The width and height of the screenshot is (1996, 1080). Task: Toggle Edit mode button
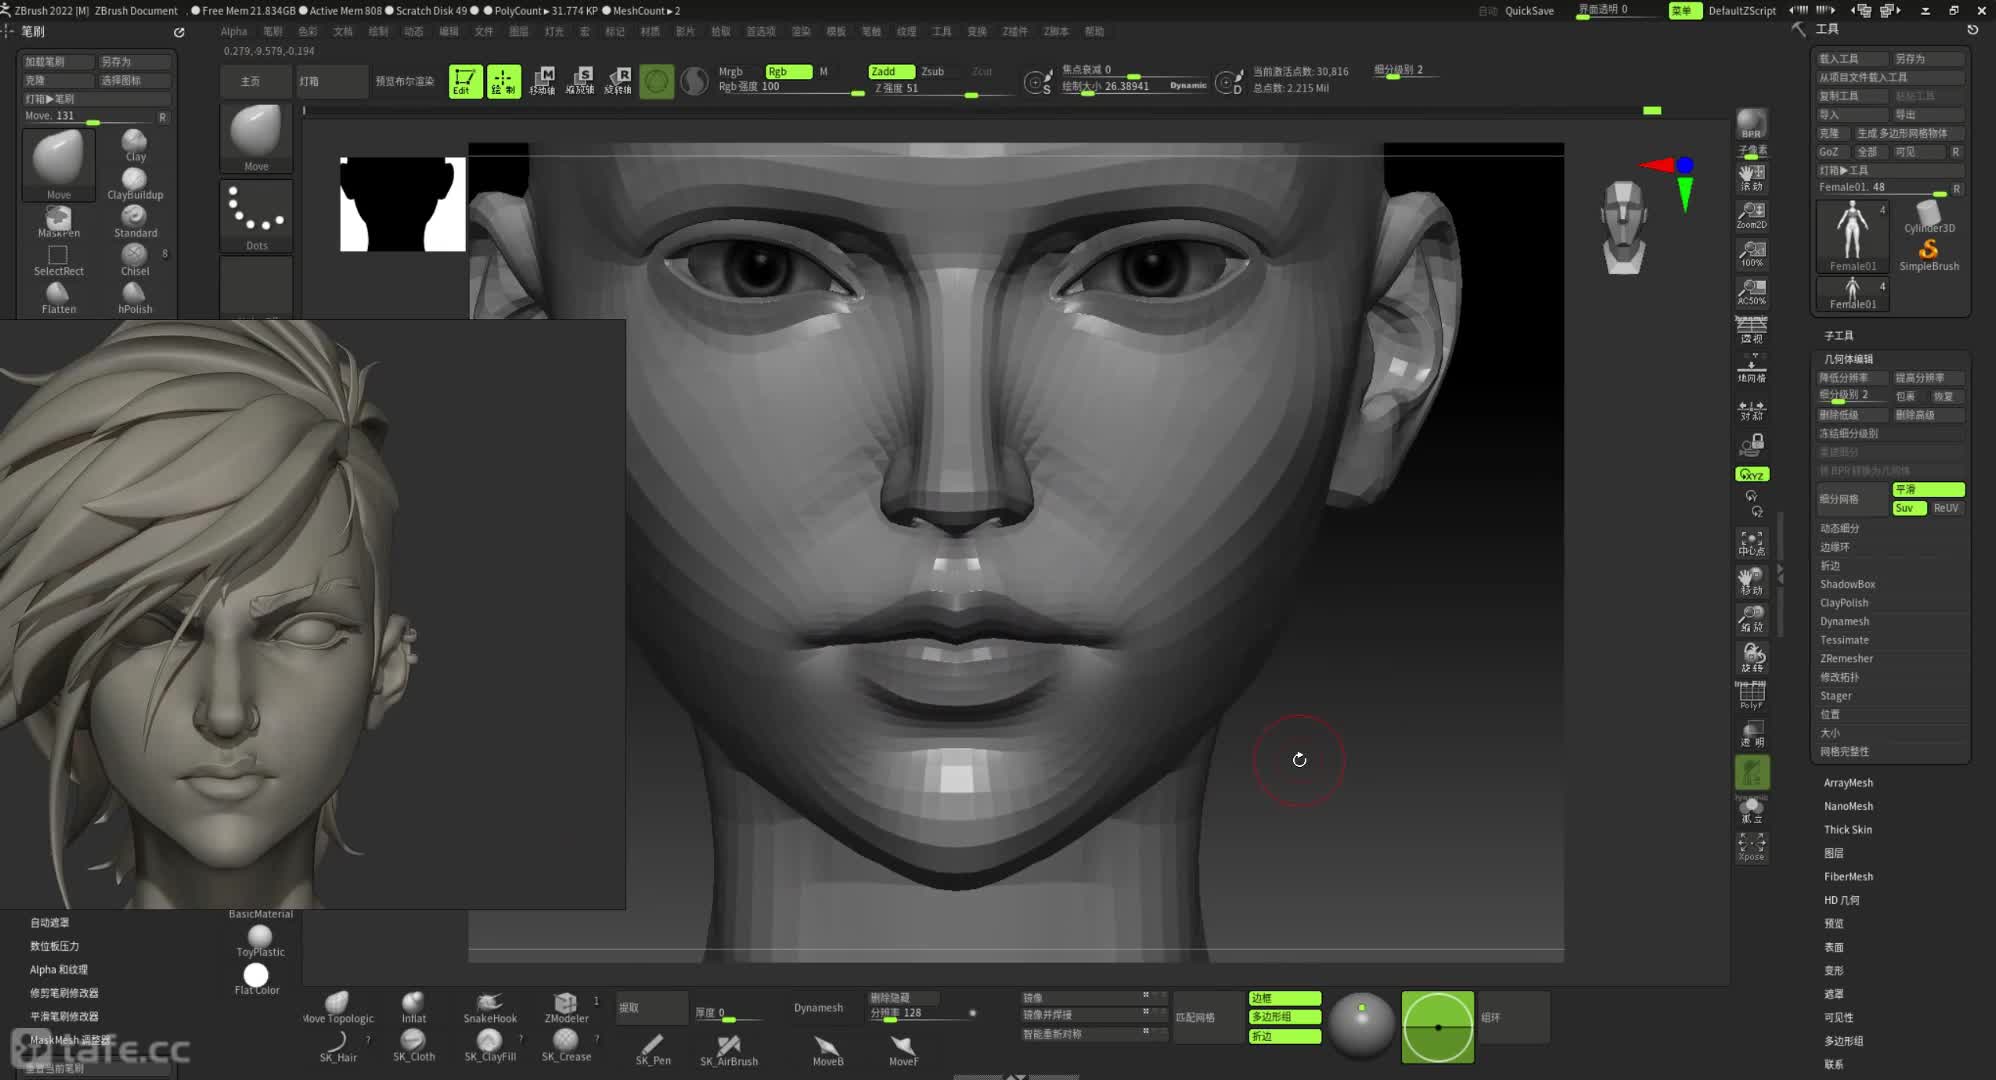tap(465, 81)
